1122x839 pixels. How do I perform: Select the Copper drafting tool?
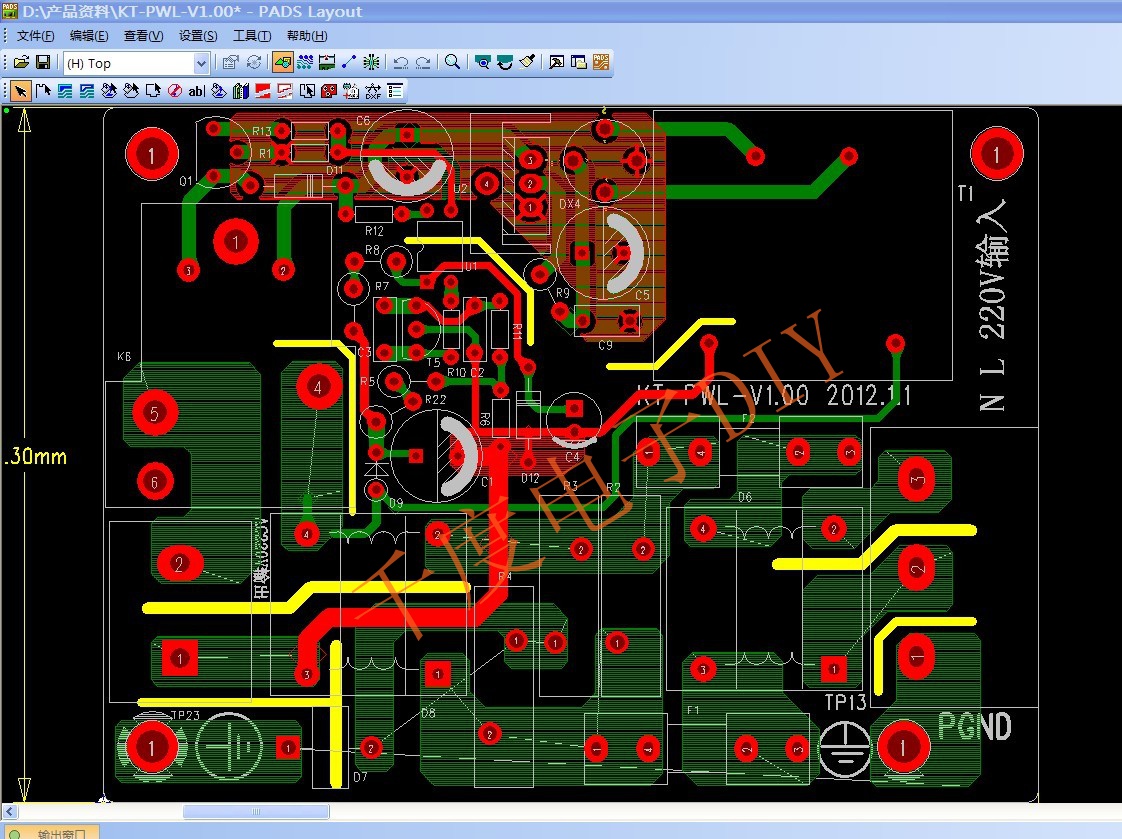tap(65, 91)
